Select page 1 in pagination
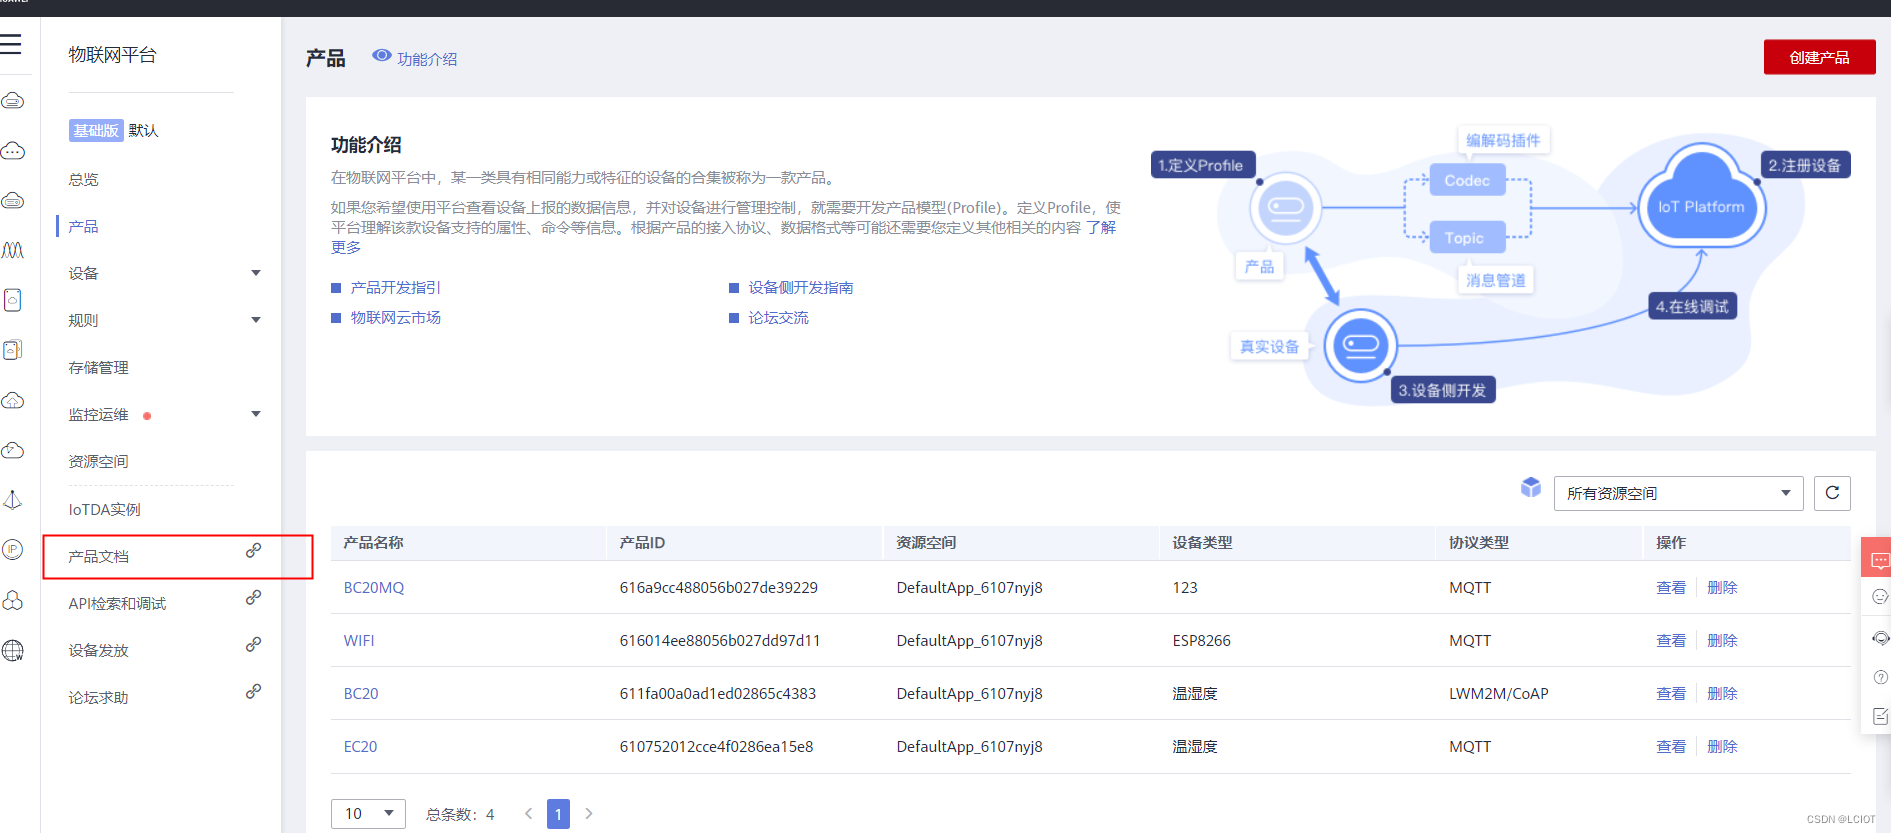This screenshot has height=833, width=1891. tap(558, 814)
